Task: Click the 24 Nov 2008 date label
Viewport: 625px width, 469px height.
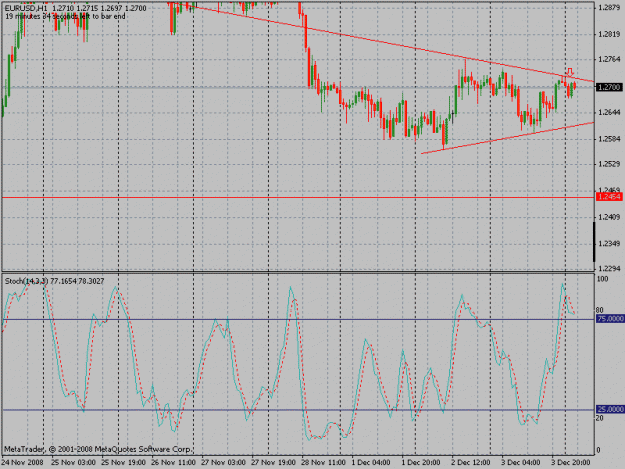Action: 23,462
